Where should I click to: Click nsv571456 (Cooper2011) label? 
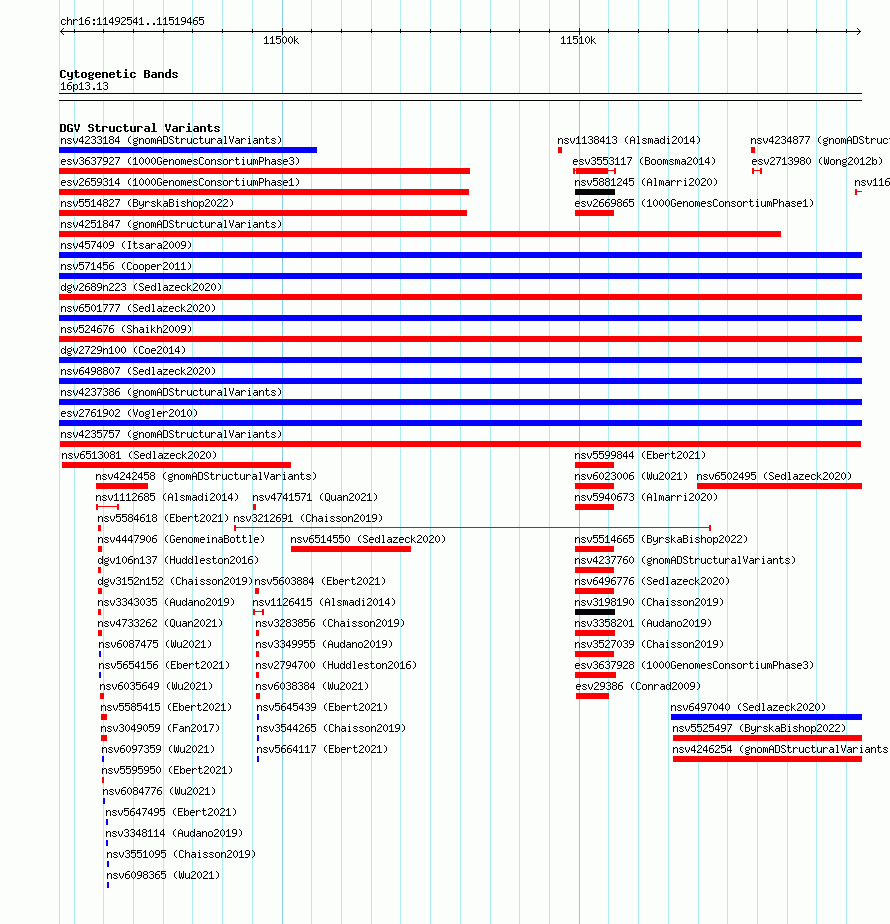[126, 266]
